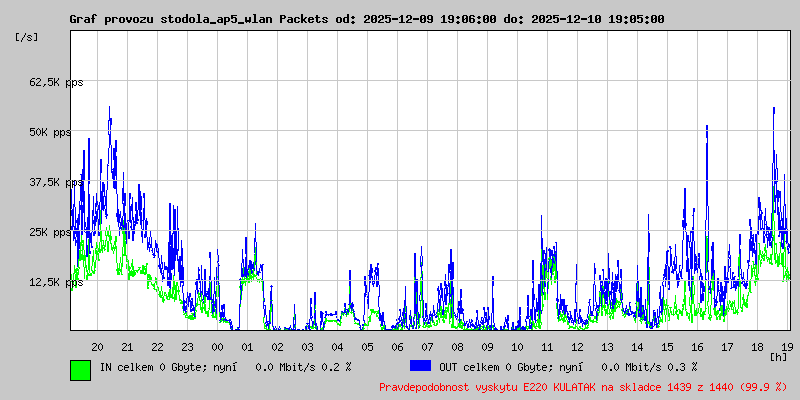The height and width of the screenshot is (400, 800).
Task: Click hour label 18 on time axis
Action: tap(757, 347)
